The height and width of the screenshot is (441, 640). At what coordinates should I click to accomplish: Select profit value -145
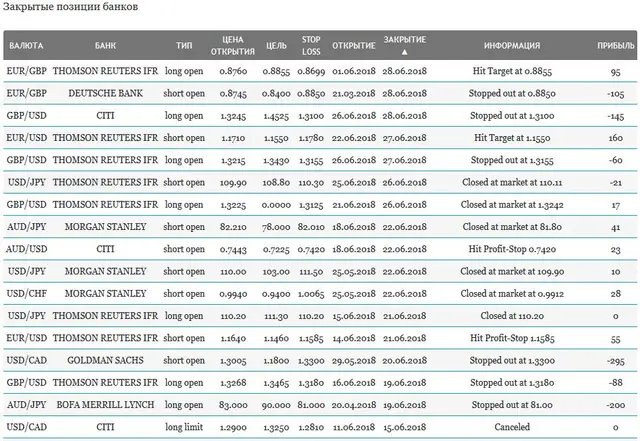616,116
